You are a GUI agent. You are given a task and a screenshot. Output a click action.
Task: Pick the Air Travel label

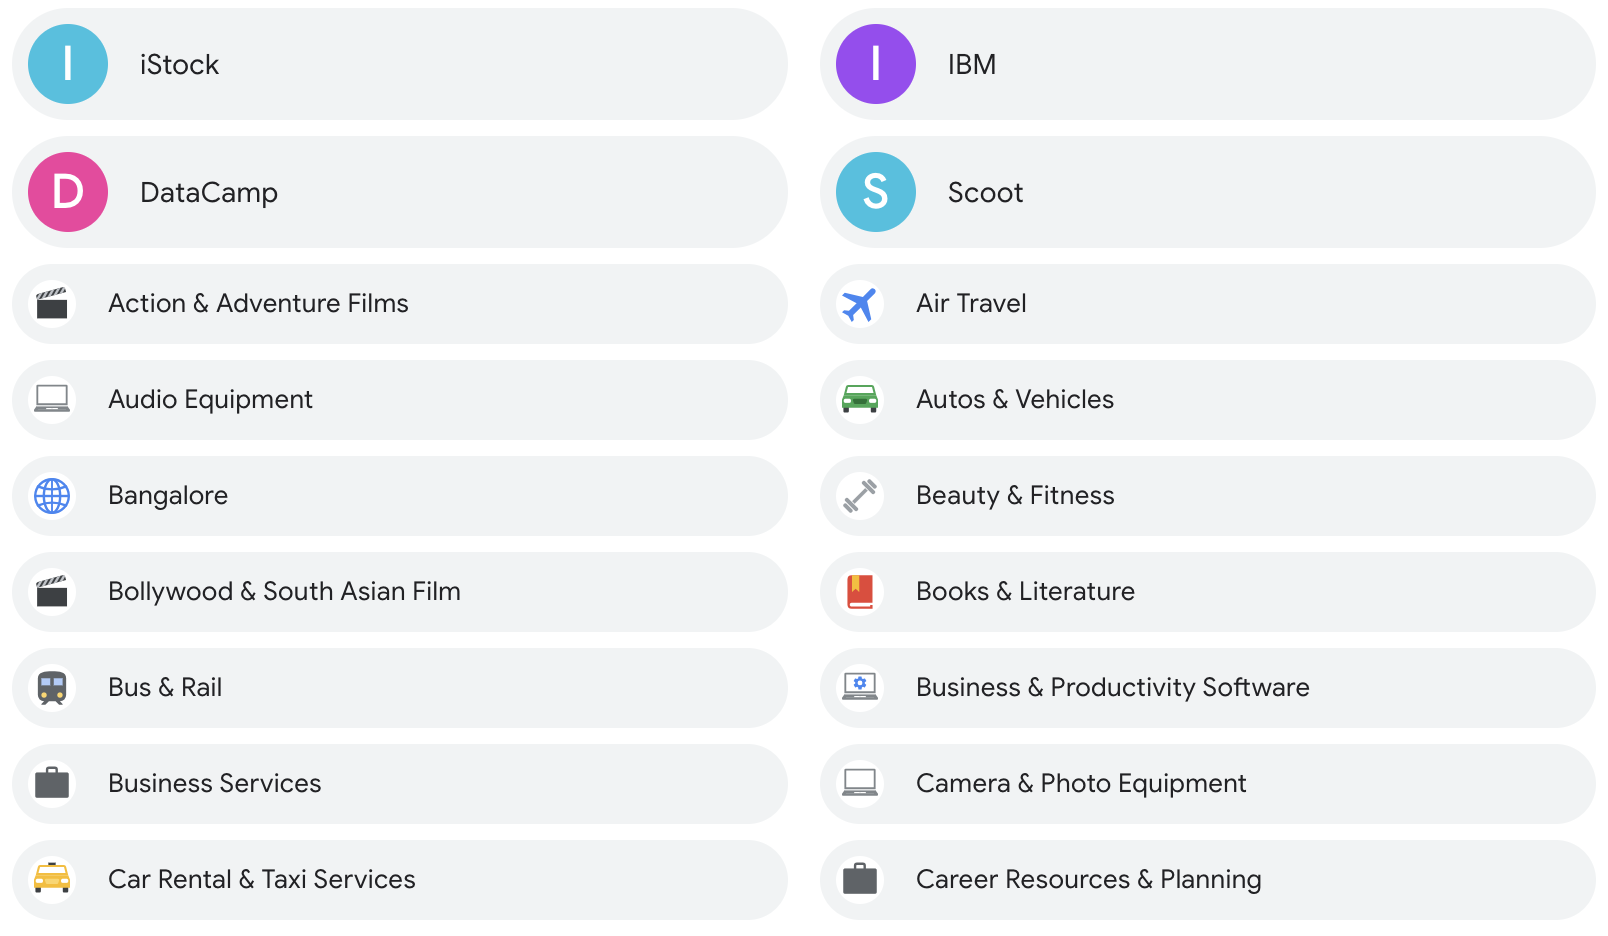[971, 303]
